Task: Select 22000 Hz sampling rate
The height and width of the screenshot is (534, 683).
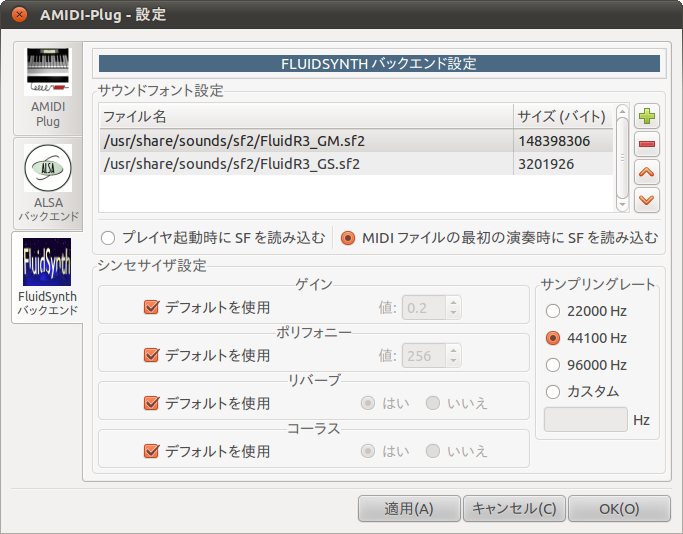Action: pyautogui.click(x=553, y=311)
